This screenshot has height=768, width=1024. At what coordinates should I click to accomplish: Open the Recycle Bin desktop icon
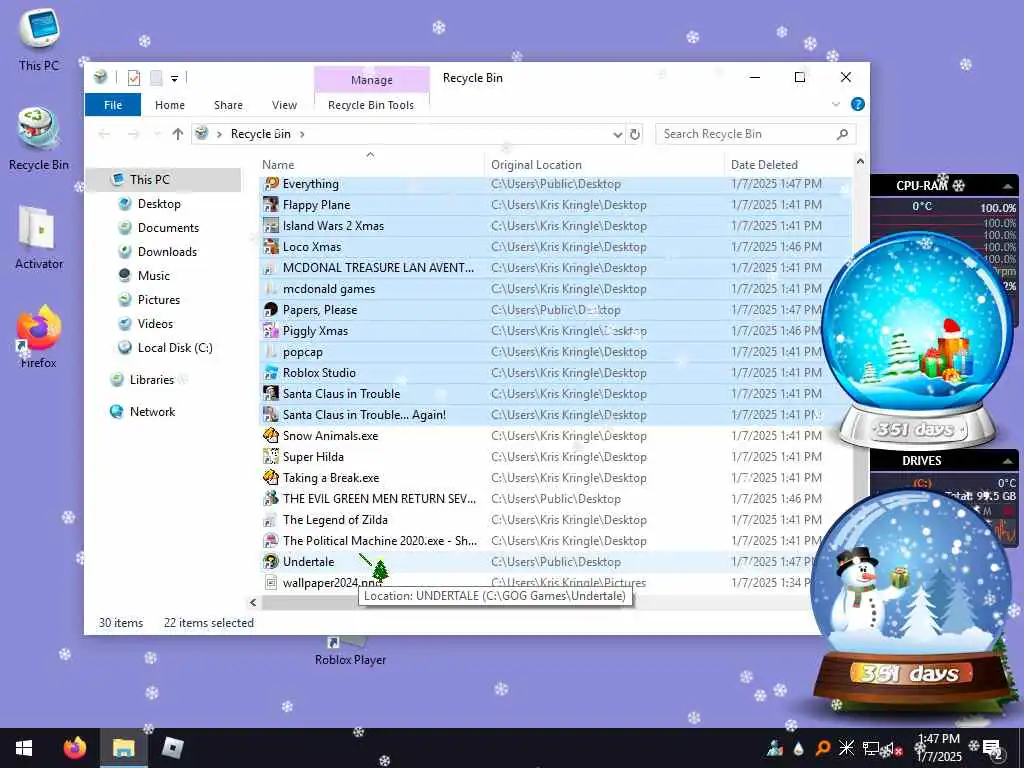(39, 138)
